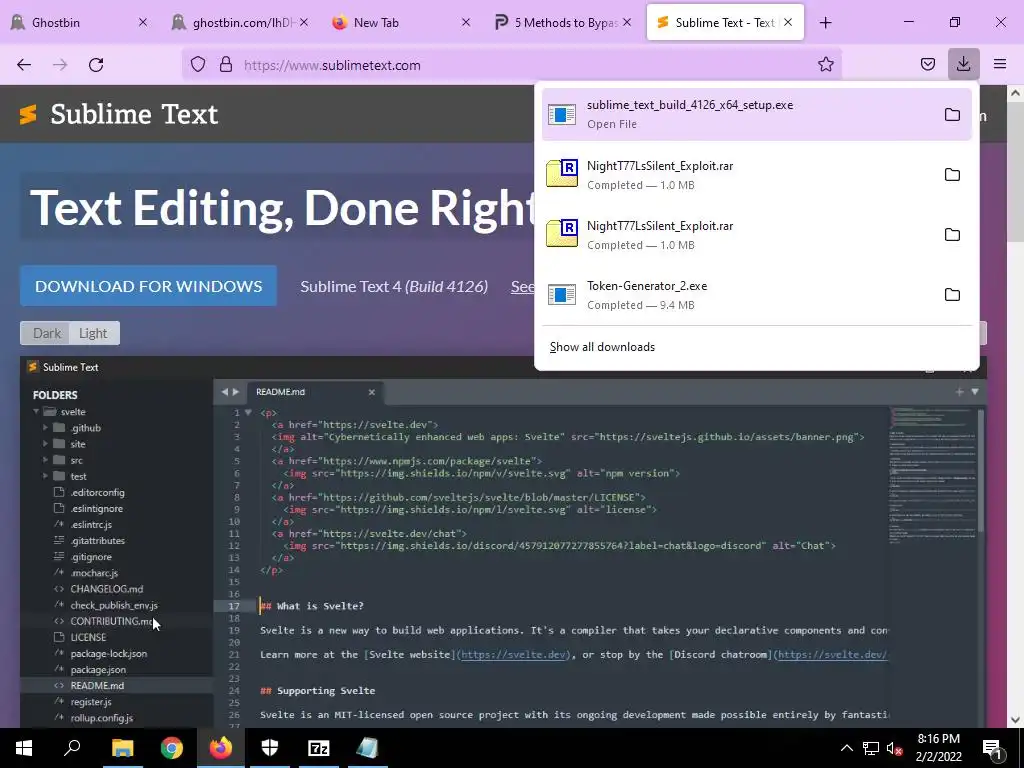The height and width of the screenshot is (768, 1024).
Task: Navigate tabs backward with left arrow
Action: point(224,392)
